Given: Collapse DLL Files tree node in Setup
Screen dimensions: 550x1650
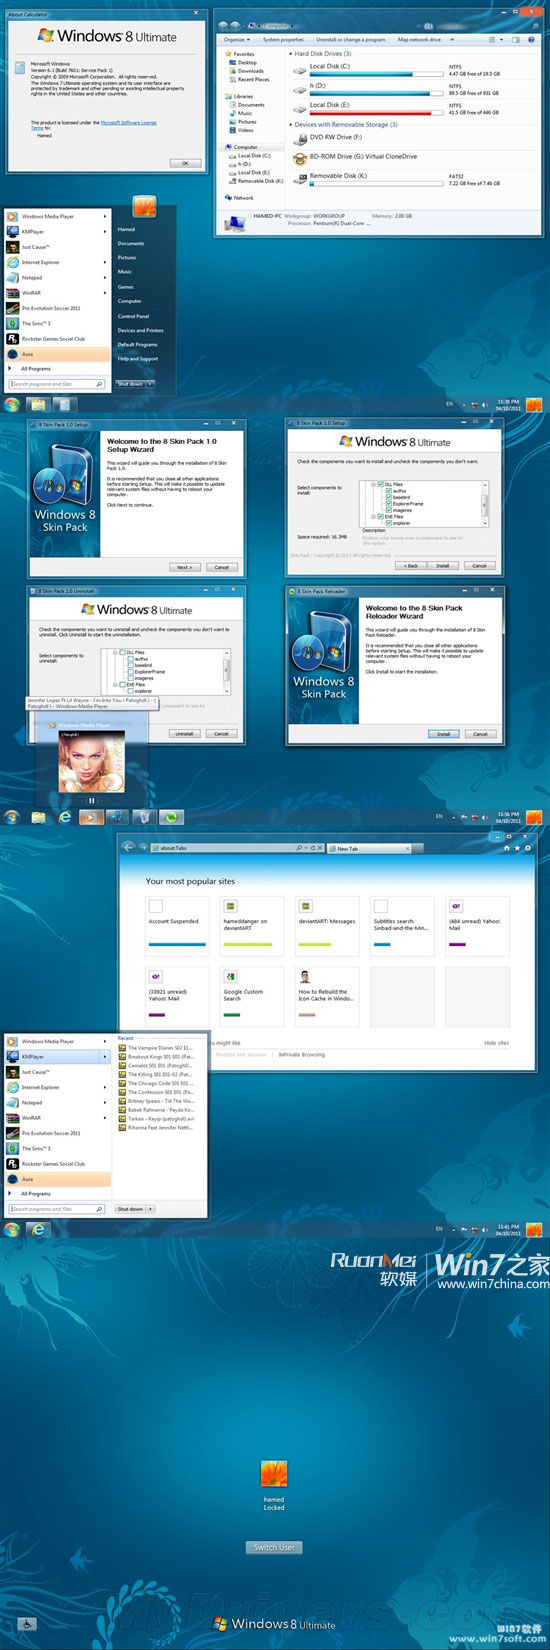Looking at the screenshot, I should click(x=375, y=484).
